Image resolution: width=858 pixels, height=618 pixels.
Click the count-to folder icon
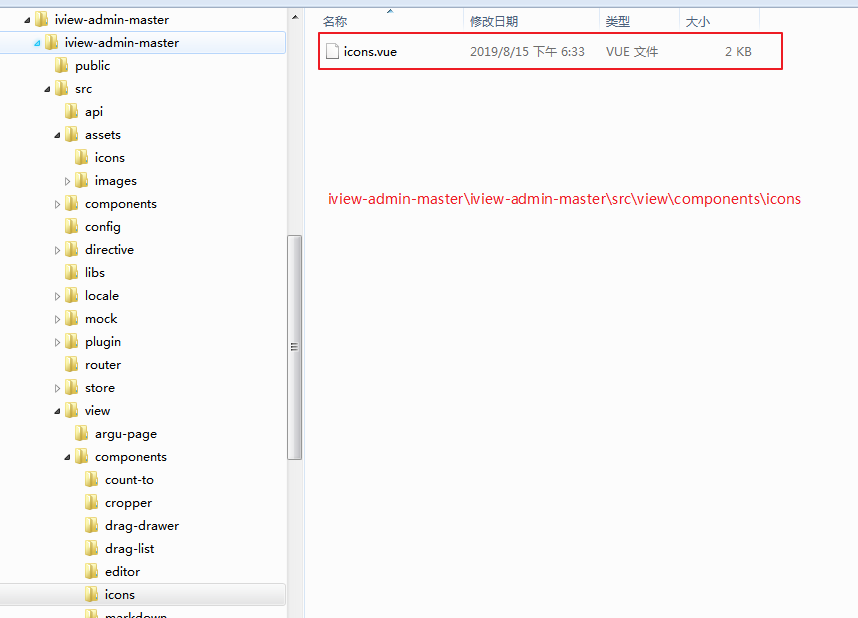[91, 480]
